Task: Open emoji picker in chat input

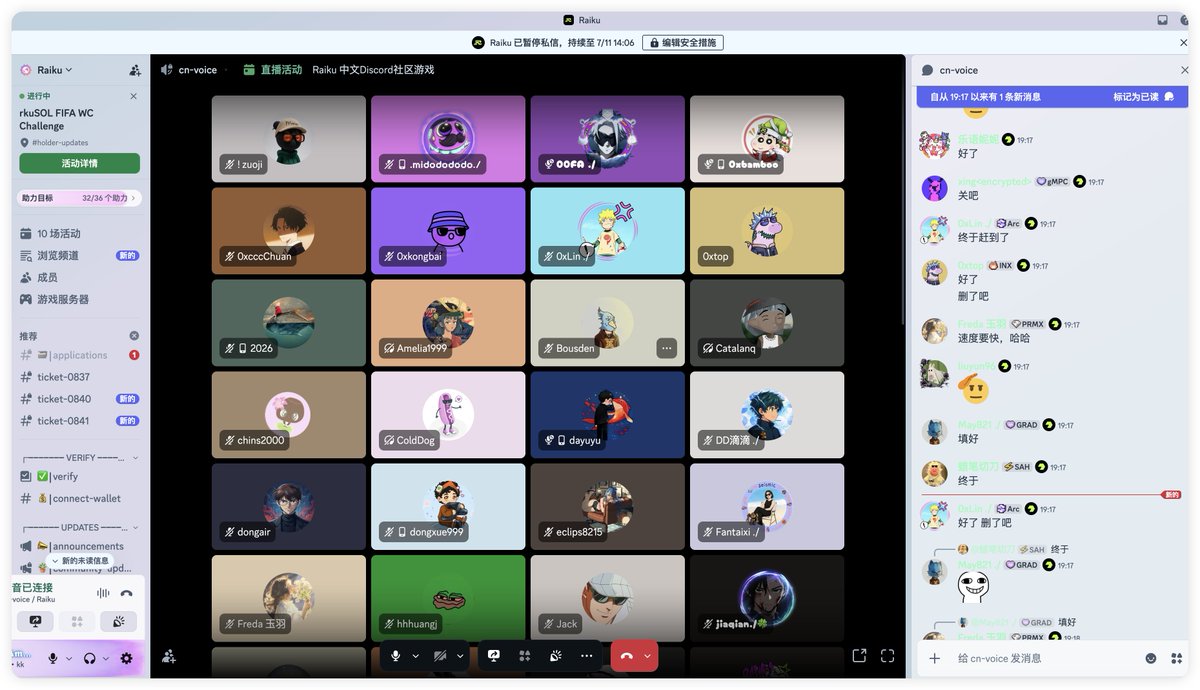Action: [x=1151, y=658]
